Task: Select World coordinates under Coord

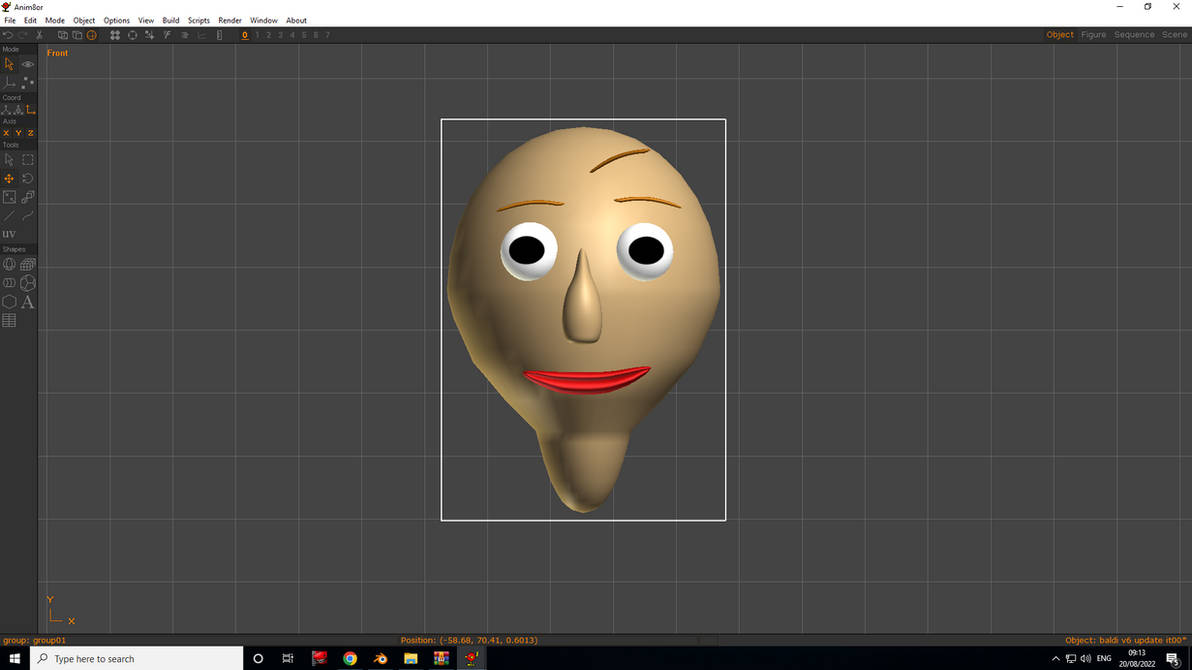Action: coord(6,110)
